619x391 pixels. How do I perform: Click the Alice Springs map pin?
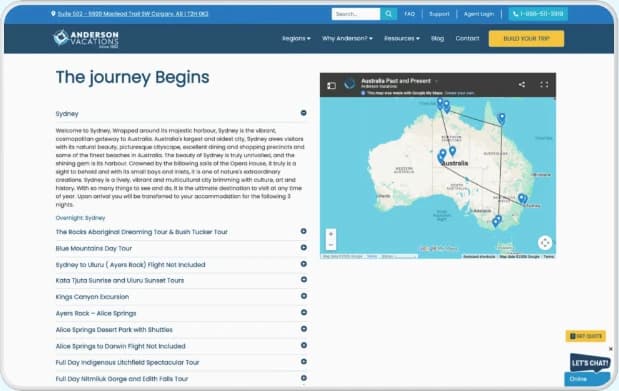452,151
